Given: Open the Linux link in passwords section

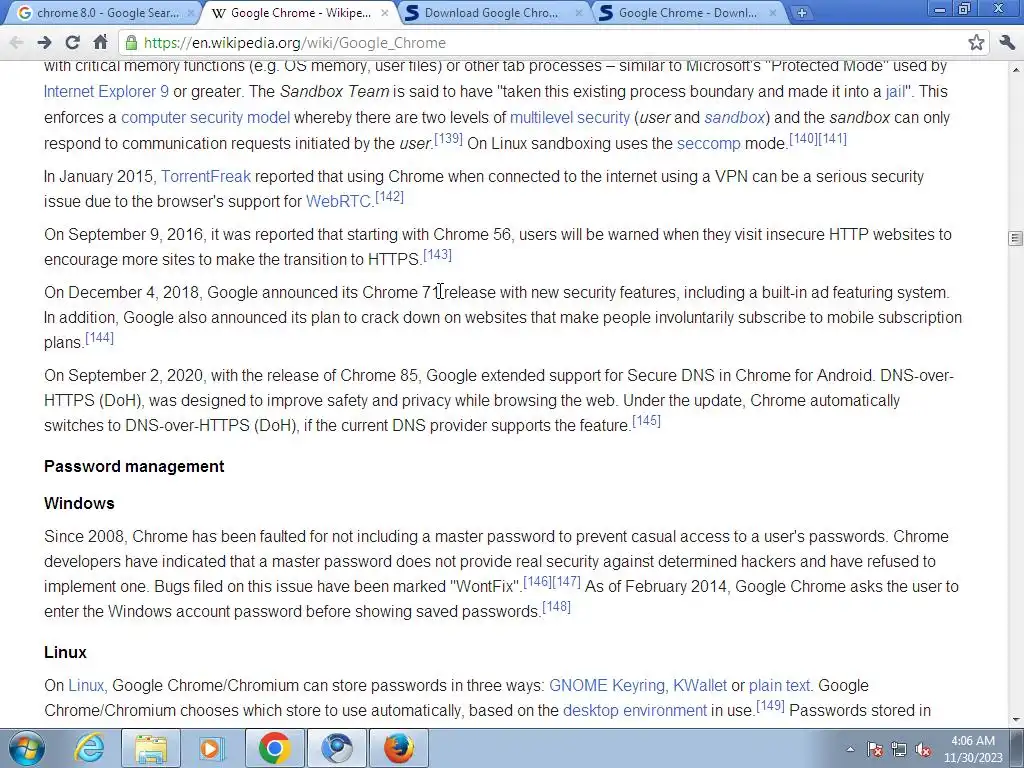Looking at the screenshot, I should coord(86,686).
